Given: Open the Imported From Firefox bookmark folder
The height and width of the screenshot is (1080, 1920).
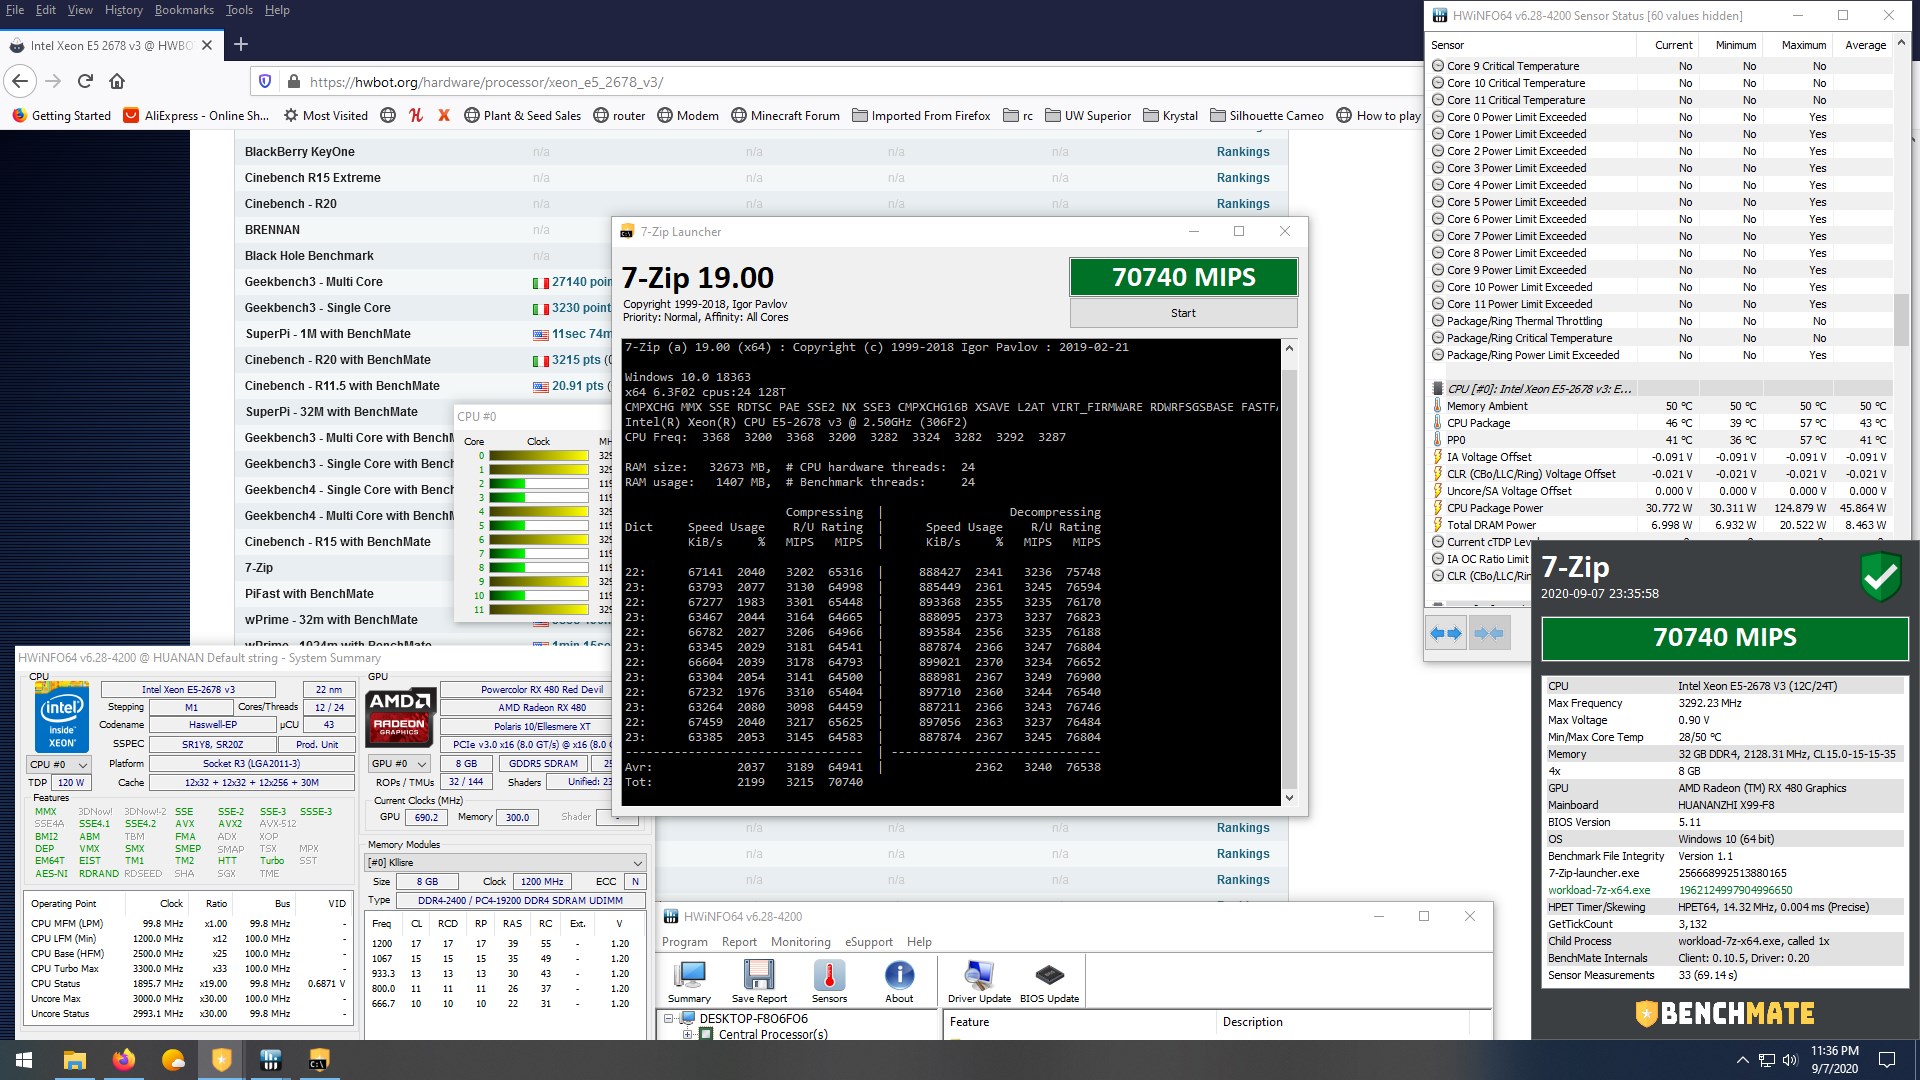Looking at the screenshot, I should (921, 115).
